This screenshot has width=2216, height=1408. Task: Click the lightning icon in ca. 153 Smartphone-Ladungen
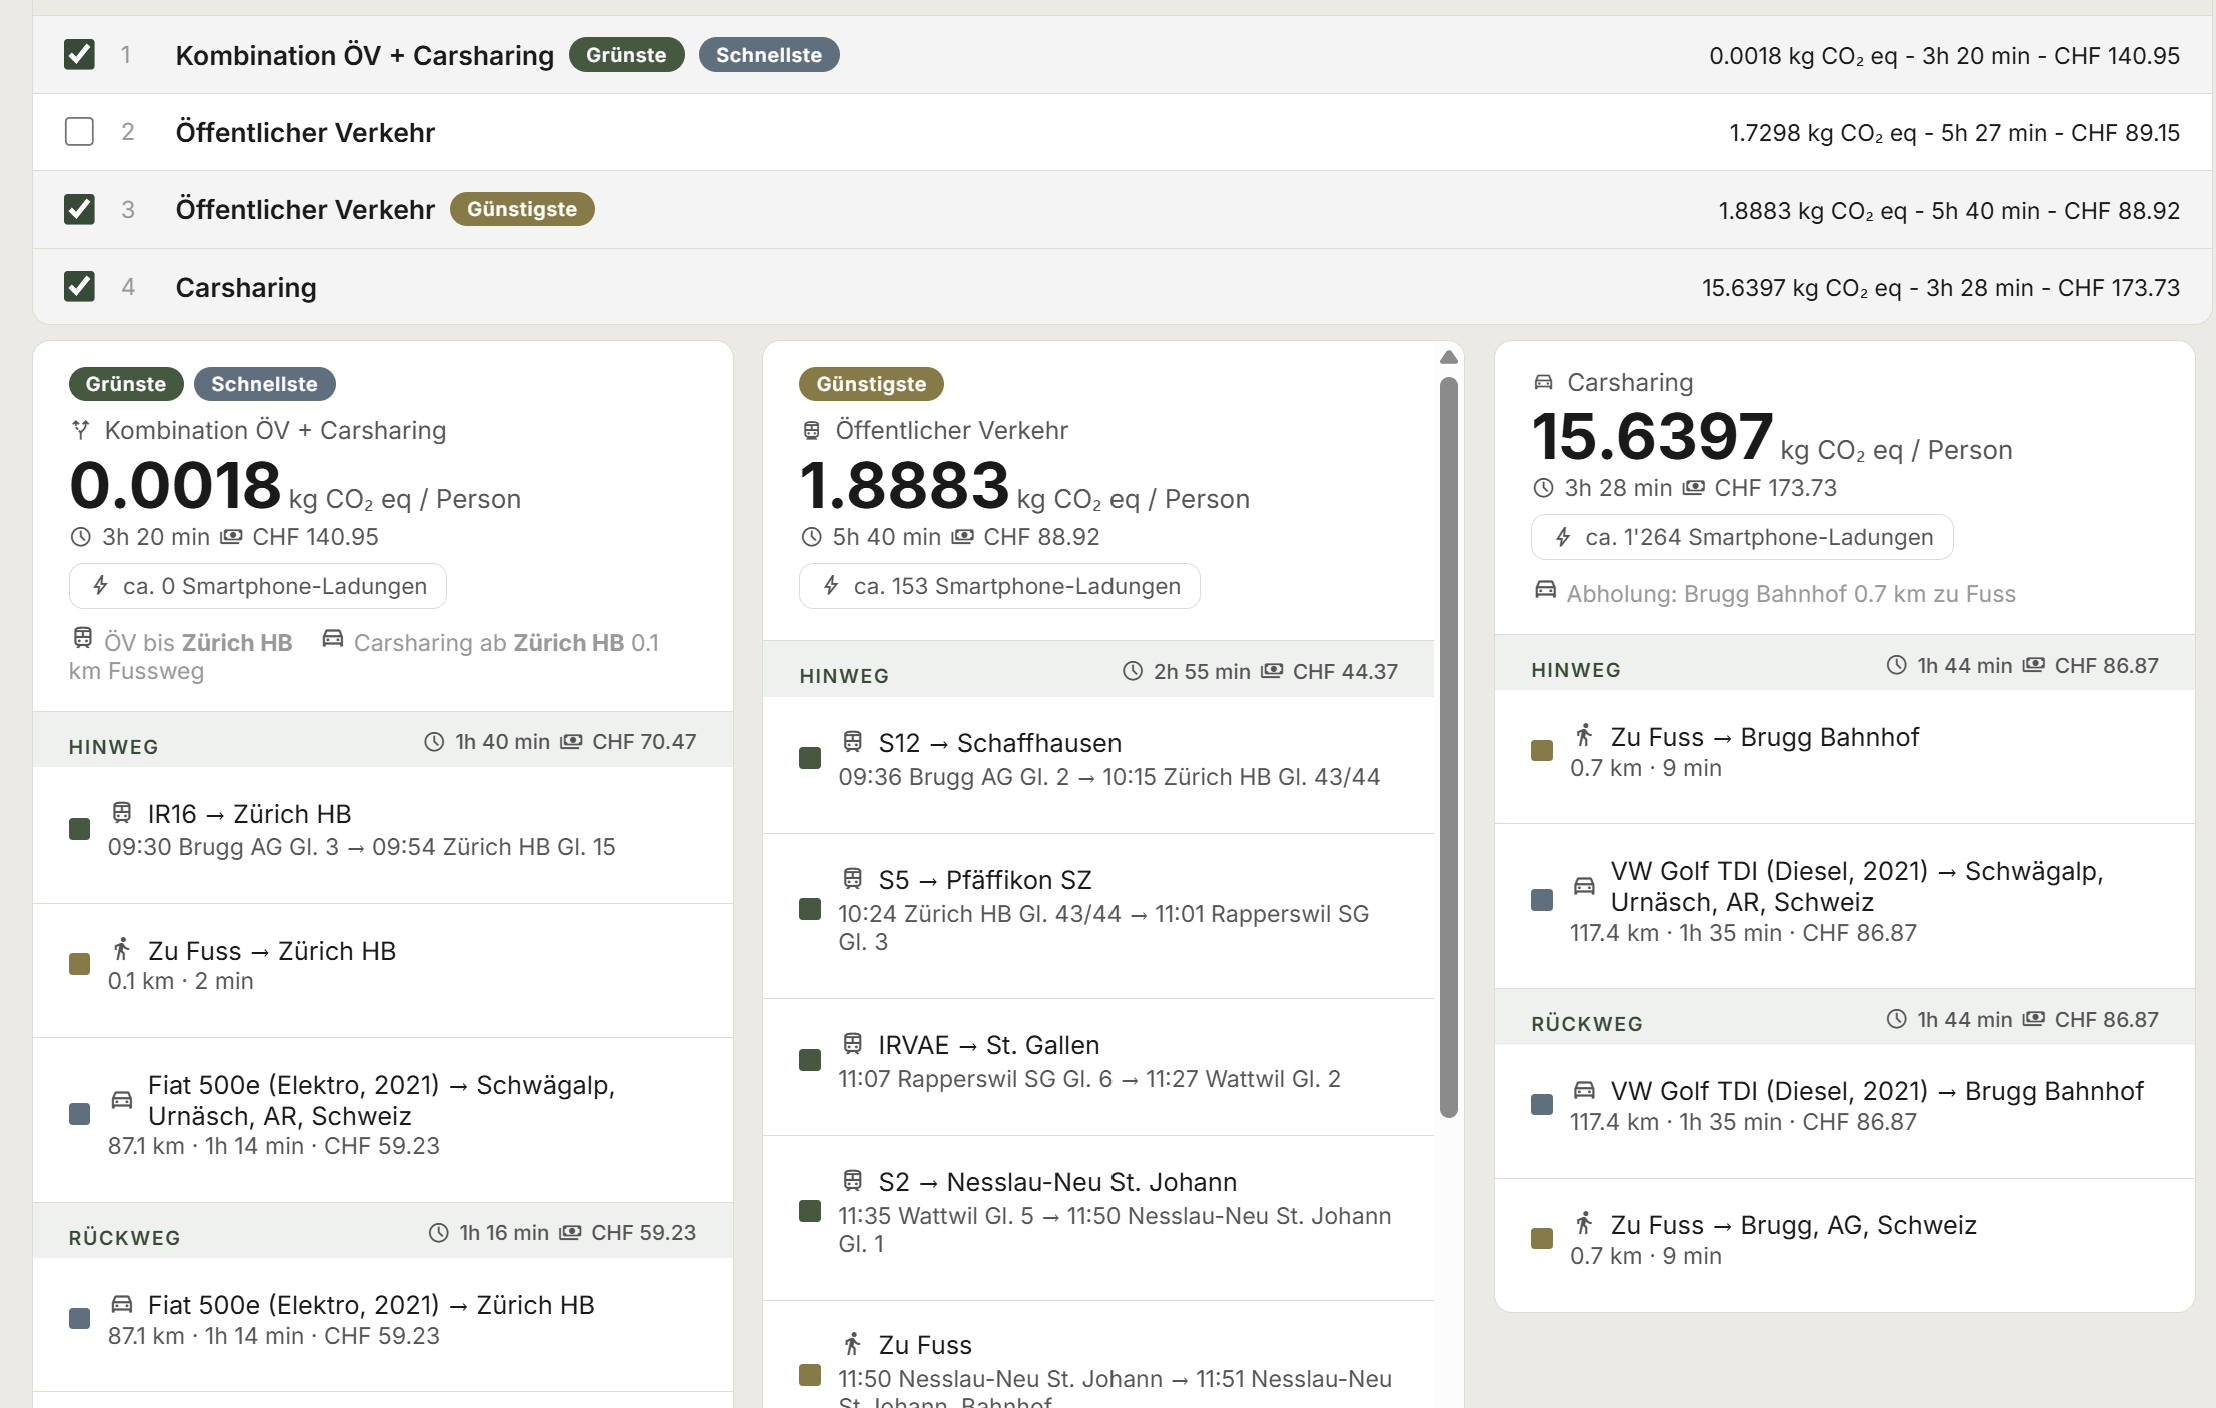tap(831, 585)
